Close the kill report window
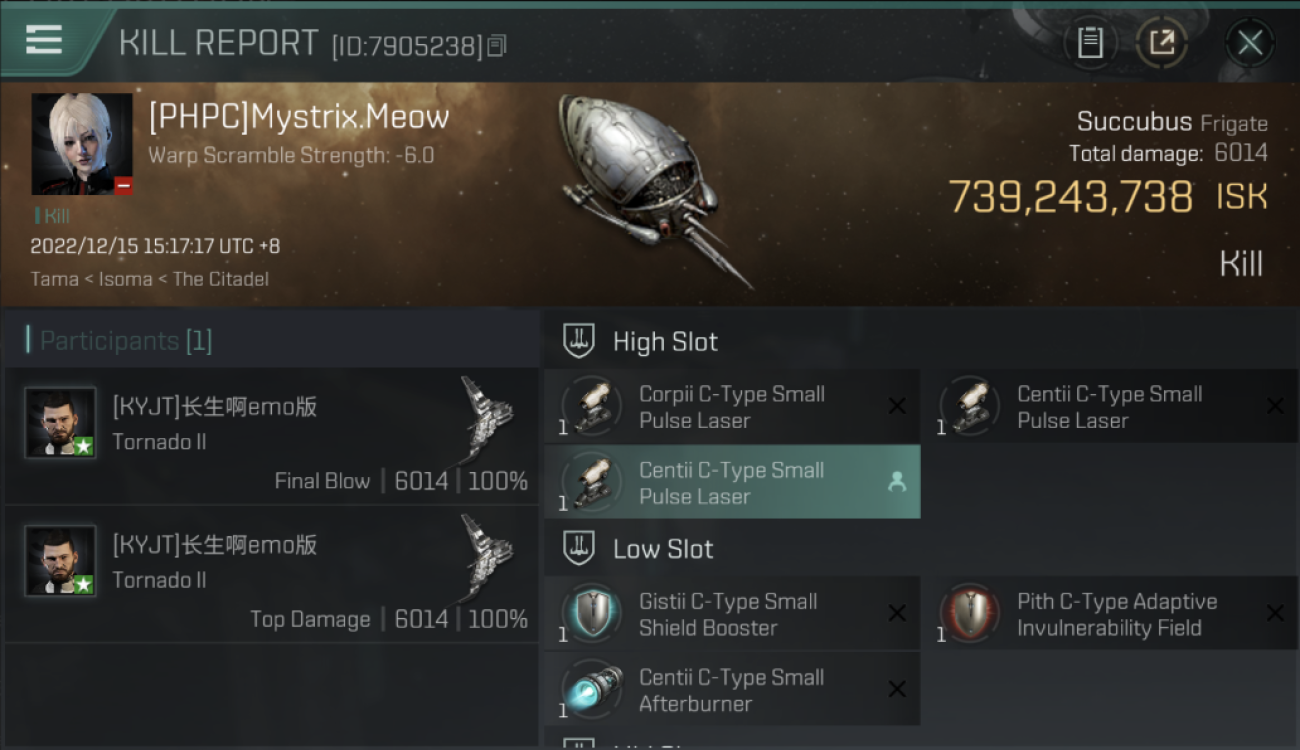The image size is (1300, 750). click(x=1249, y=43)
